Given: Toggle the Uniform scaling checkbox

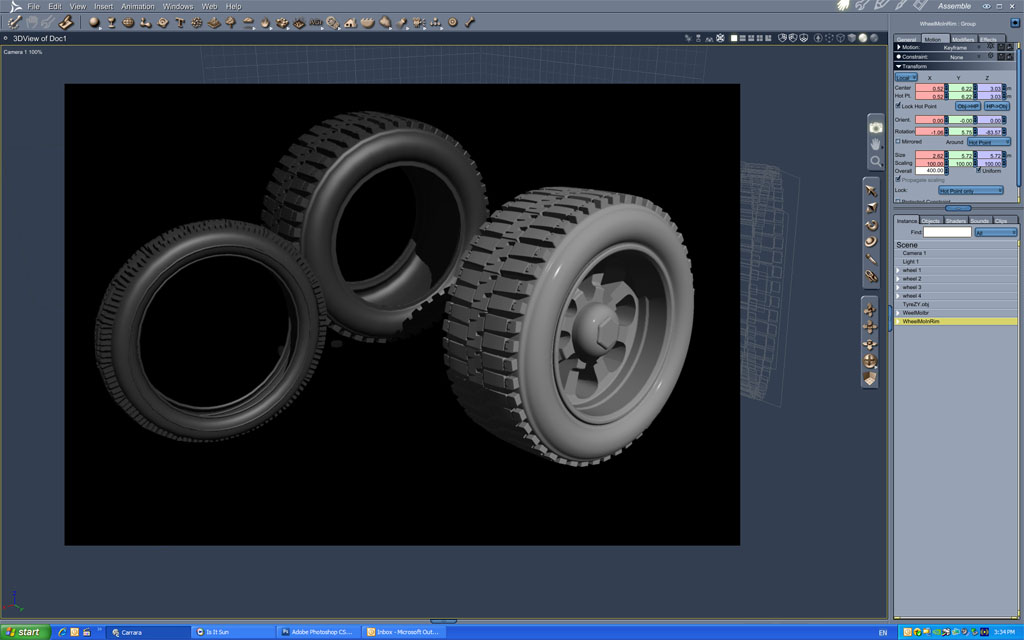Looking at the screenshot, I should coord(978,170).
